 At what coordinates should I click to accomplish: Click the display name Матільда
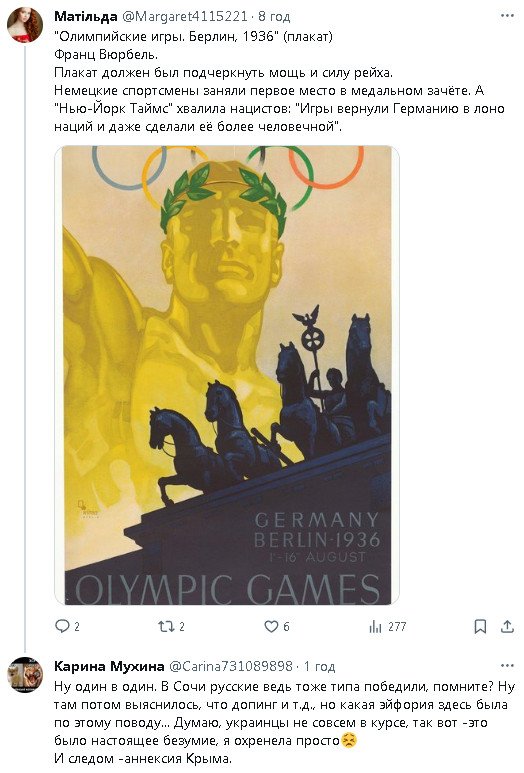(85, 16)
